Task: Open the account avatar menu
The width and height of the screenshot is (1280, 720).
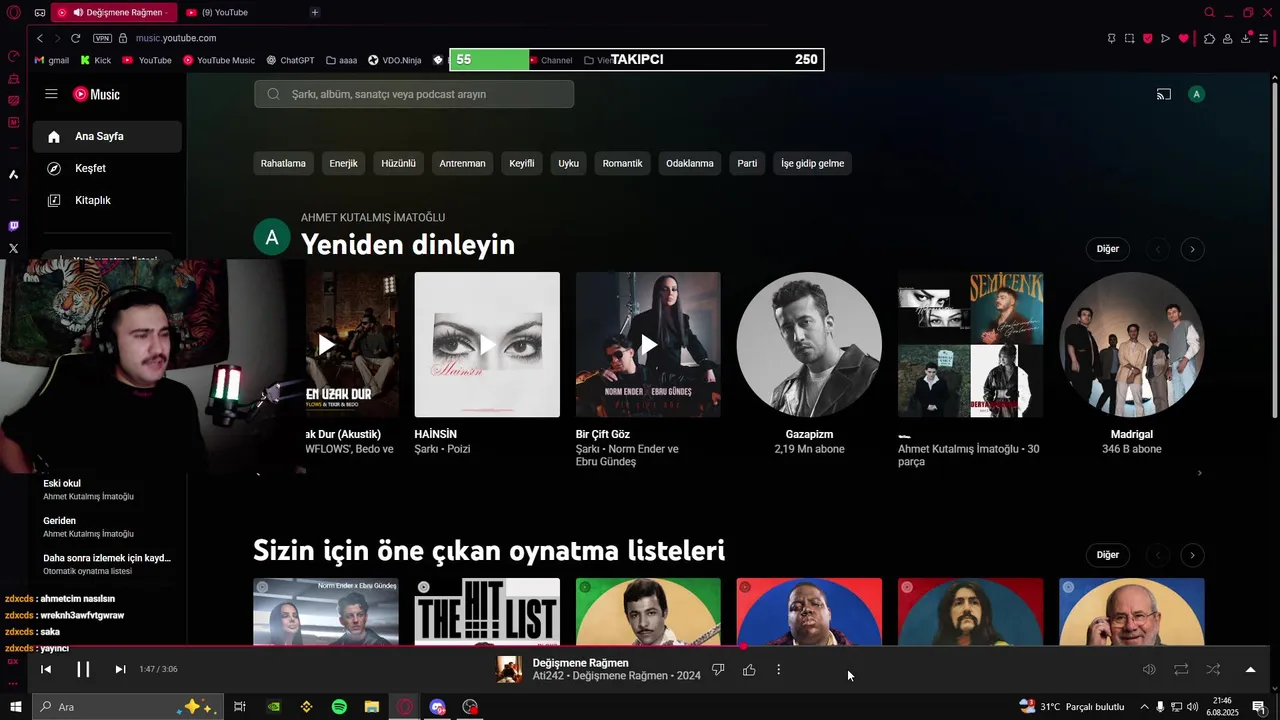Action: [1196, 94]
